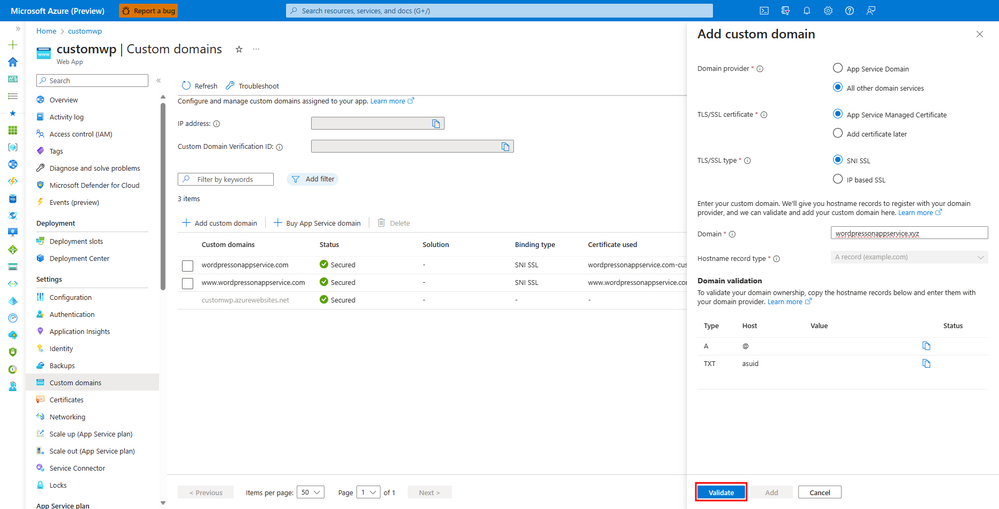The width and height of the screenshot is (999, 509).
Task: Copy the IP address value
Action: pos(436,124)
